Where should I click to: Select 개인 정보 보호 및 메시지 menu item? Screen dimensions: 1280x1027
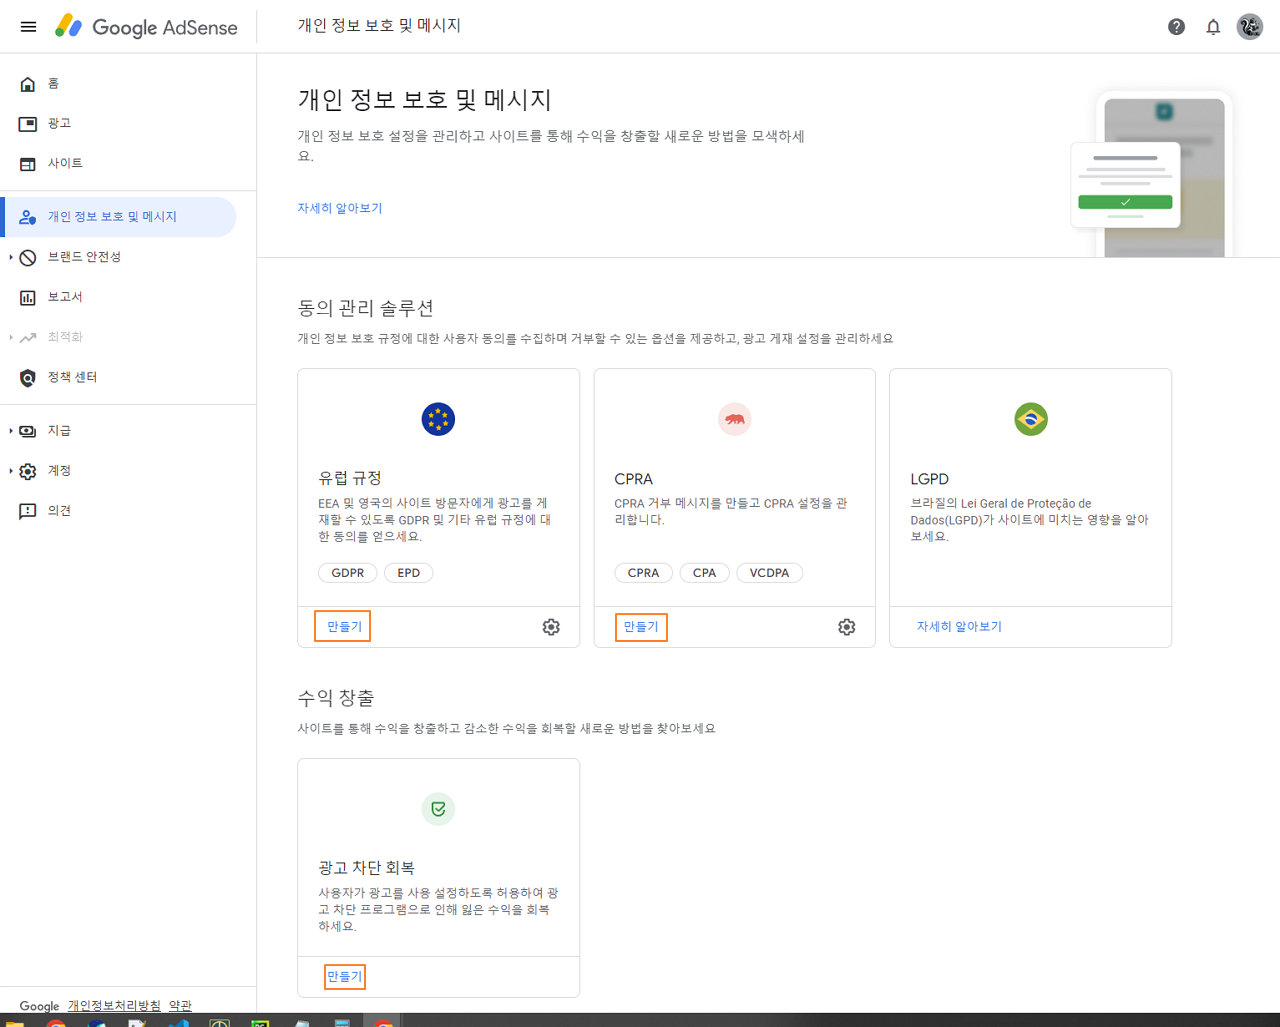pos(120,217)
